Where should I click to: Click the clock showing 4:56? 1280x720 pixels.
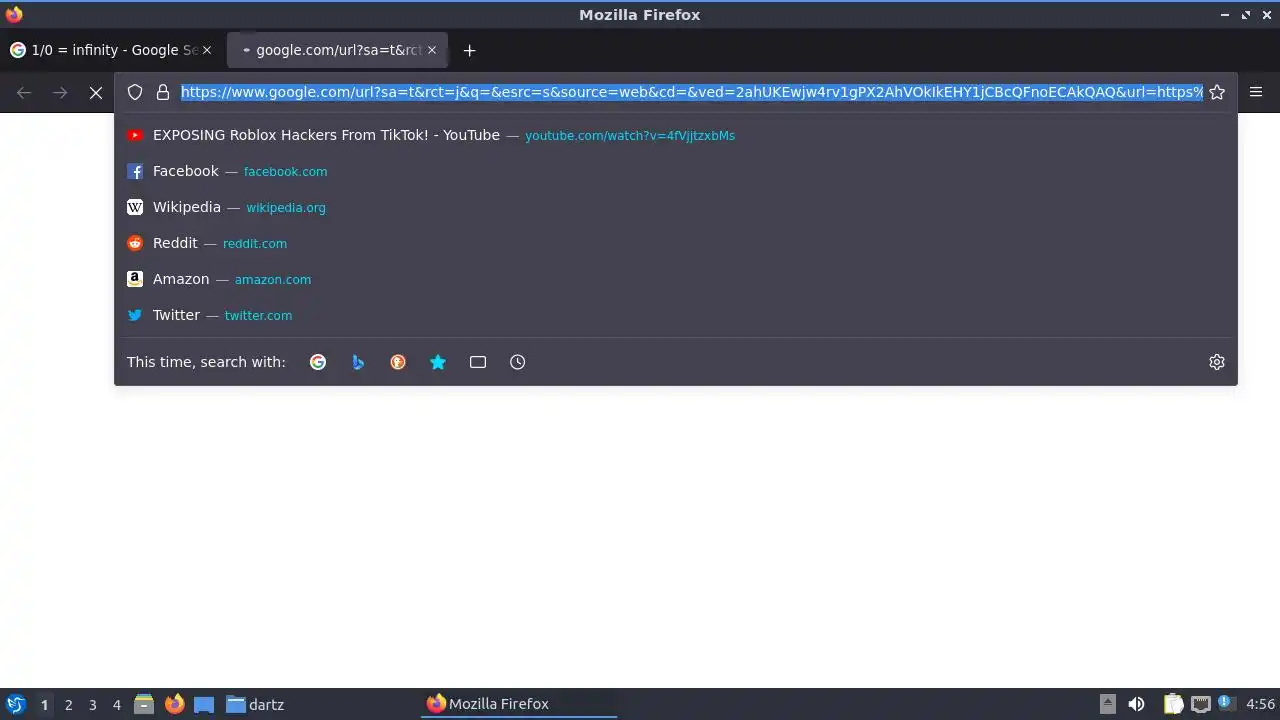pos(1260,704)
